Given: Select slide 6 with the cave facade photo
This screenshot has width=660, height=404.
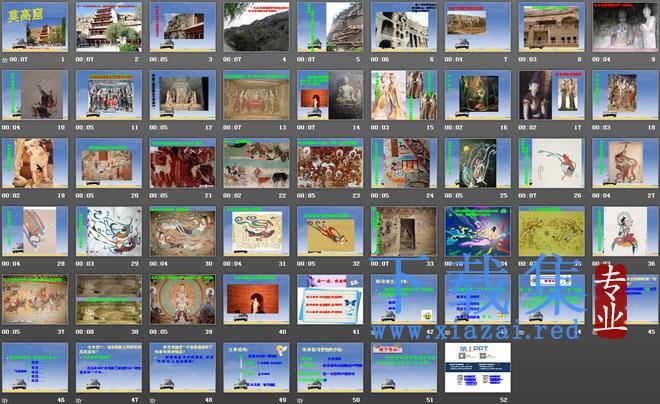Looking at the screenshot, I should tap(404, 27).
